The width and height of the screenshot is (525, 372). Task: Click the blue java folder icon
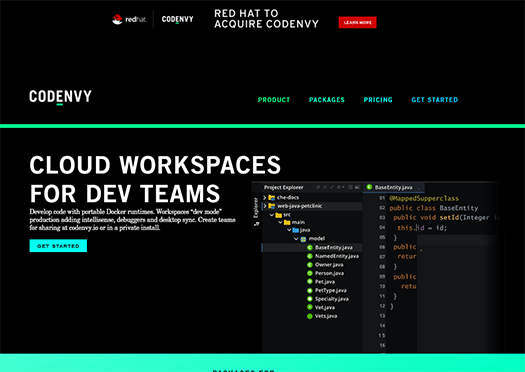(x=295, y=230)
